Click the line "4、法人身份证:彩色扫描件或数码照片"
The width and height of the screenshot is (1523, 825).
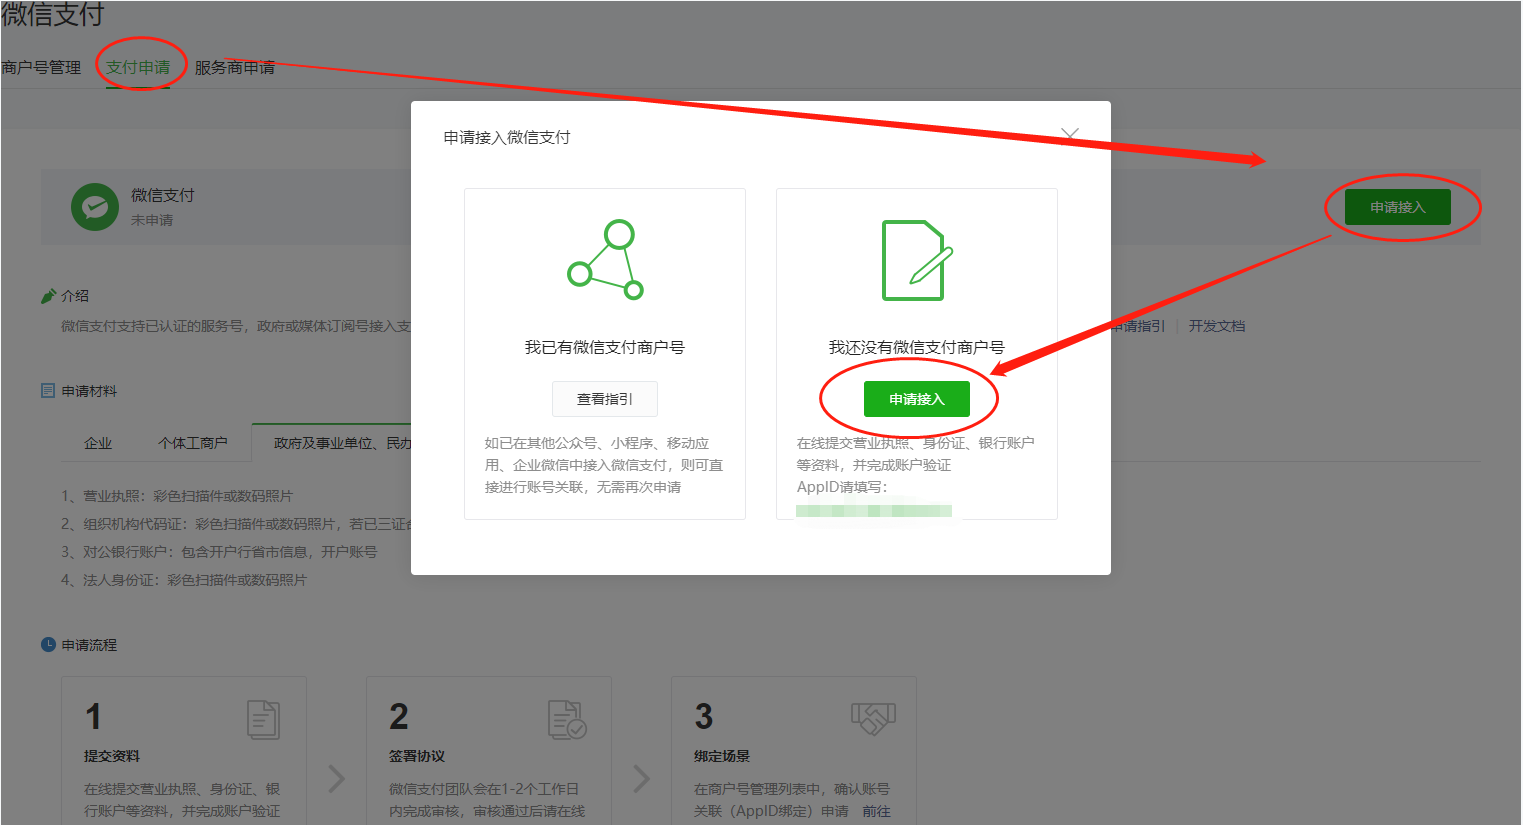(184, 580)
